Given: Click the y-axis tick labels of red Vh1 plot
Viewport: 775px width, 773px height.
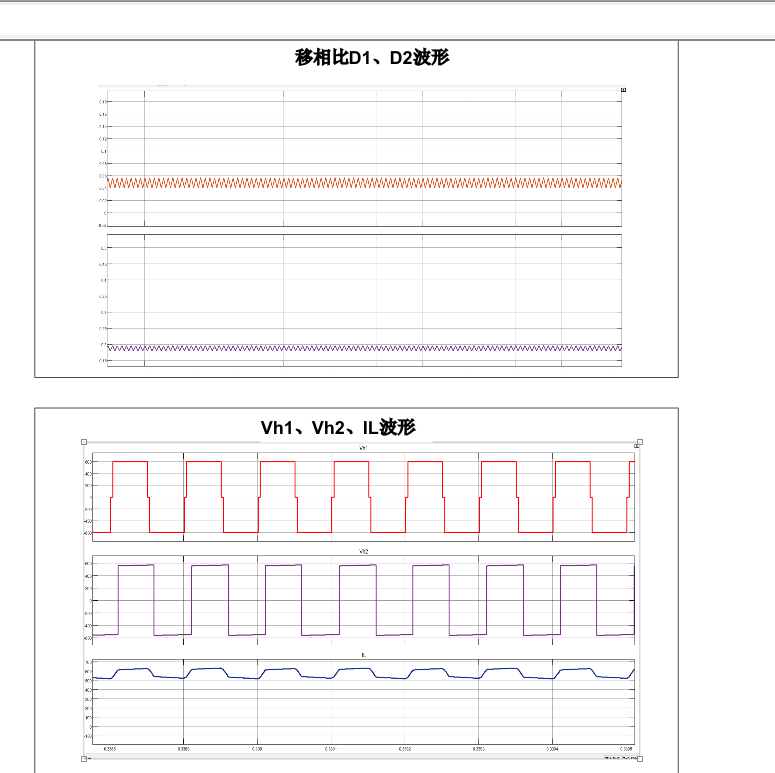Looking at the screenshot, I should [88, 497].
